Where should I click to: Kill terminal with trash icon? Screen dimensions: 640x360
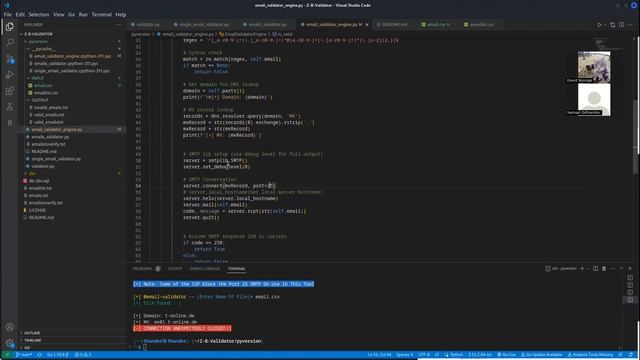pos(604,269)
